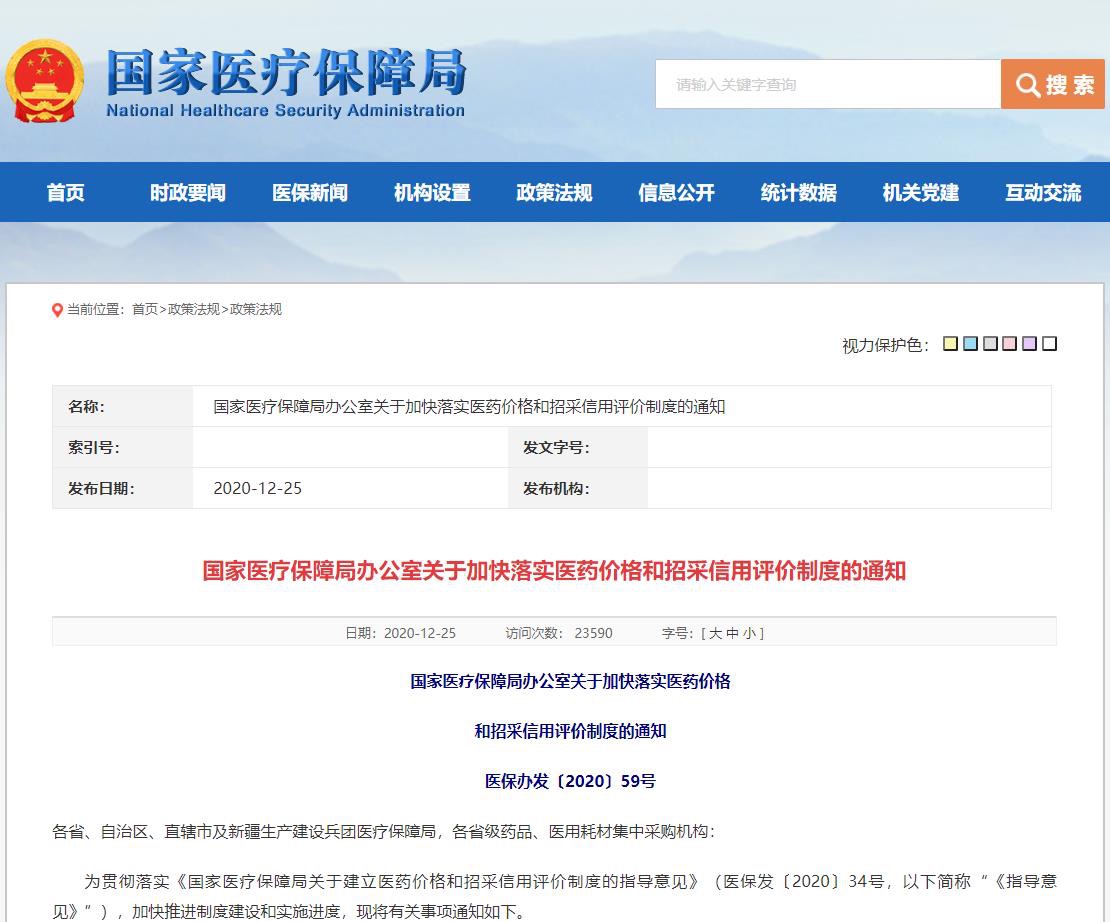1110x922 pixels.
Task: Click the 发布日期 label
Action: tap(101, 488)
